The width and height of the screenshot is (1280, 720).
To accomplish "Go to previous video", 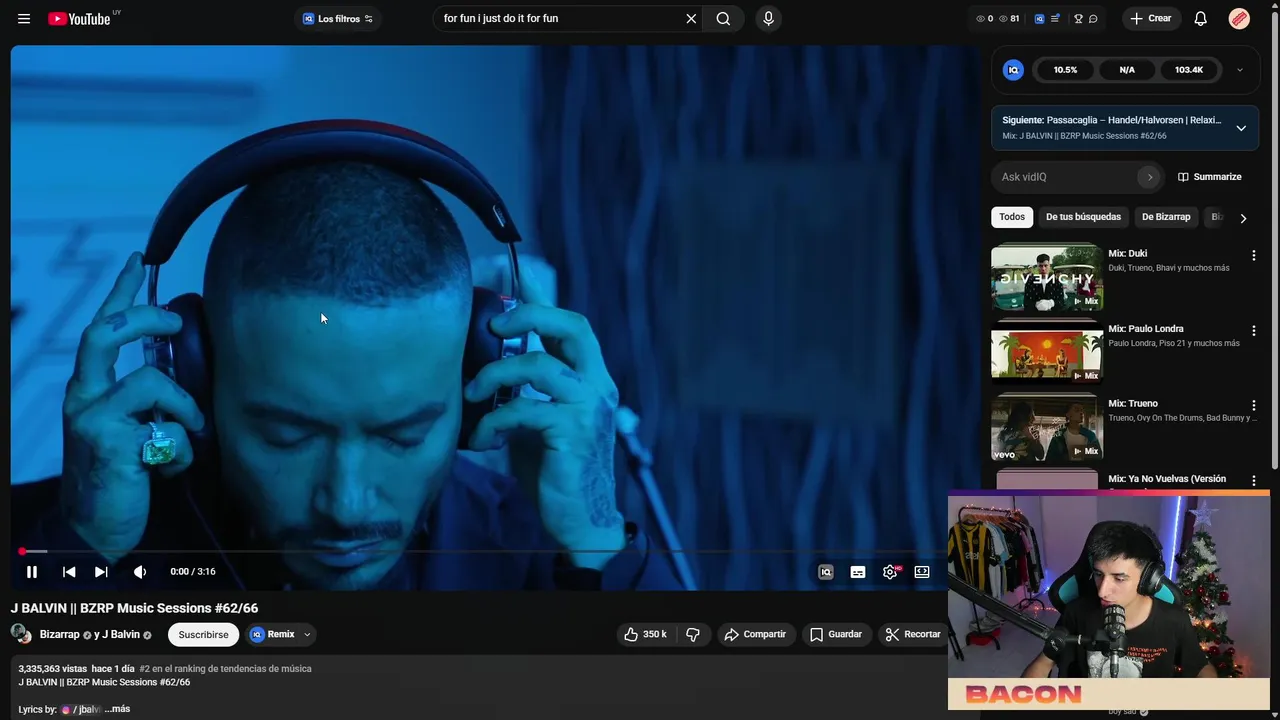I will [69, 572].
